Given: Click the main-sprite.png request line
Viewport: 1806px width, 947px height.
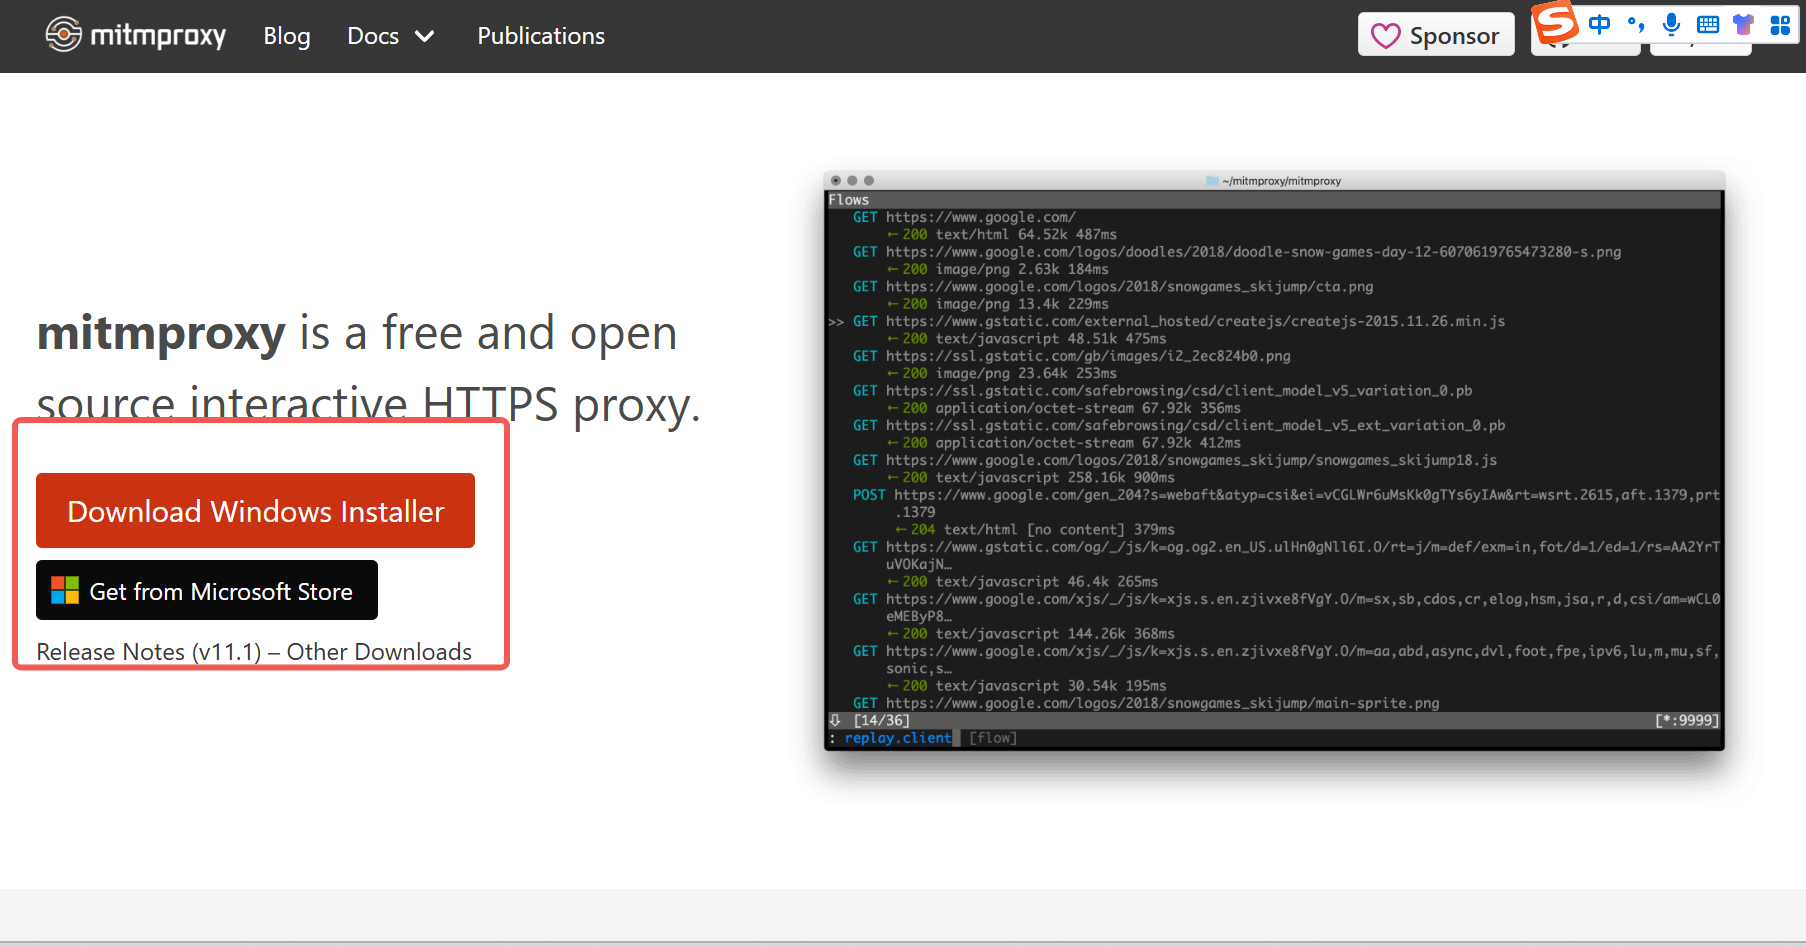Looking at the screenshot, I should coord(1146,703).
